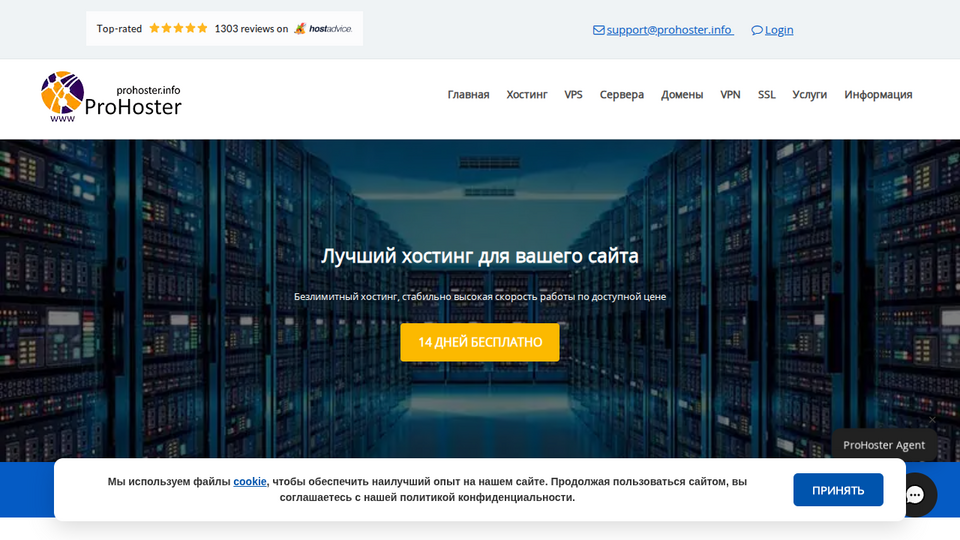Open the Хостинг menu item
Image resolution: width=960 pixels, height=540 pixels.
pos(527,94)
